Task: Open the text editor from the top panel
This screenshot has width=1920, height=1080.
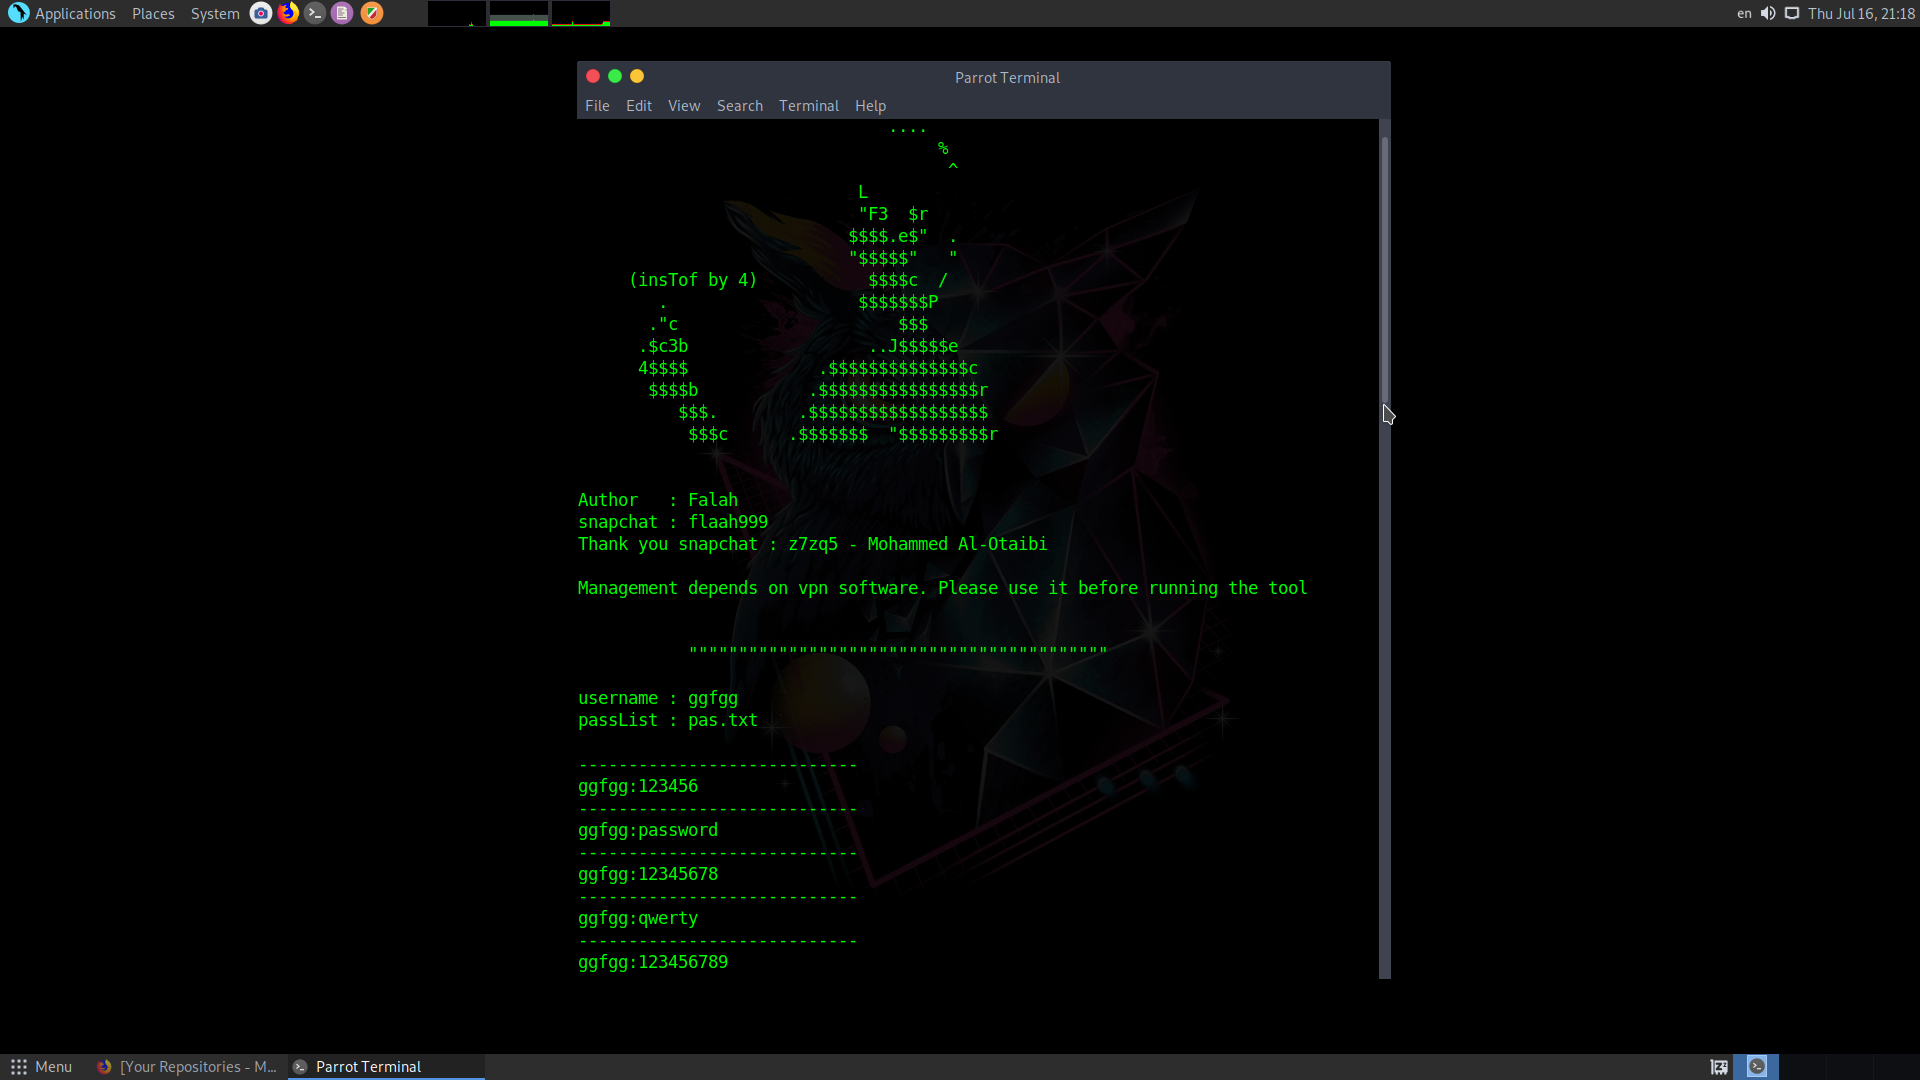Action: [342, 13]
